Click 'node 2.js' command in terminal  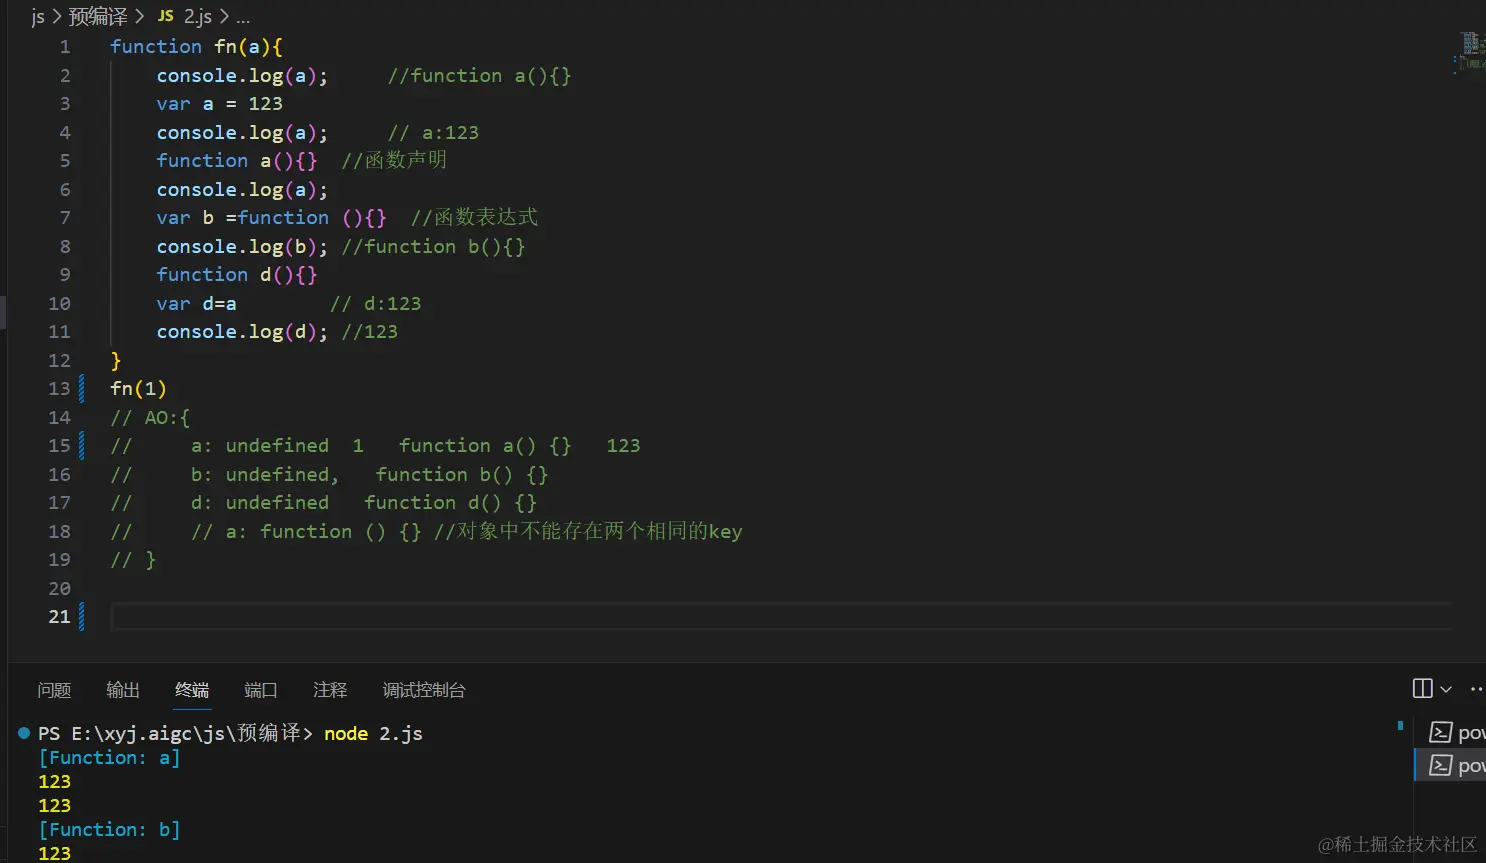pyautogui.click(x=373, y=734)
